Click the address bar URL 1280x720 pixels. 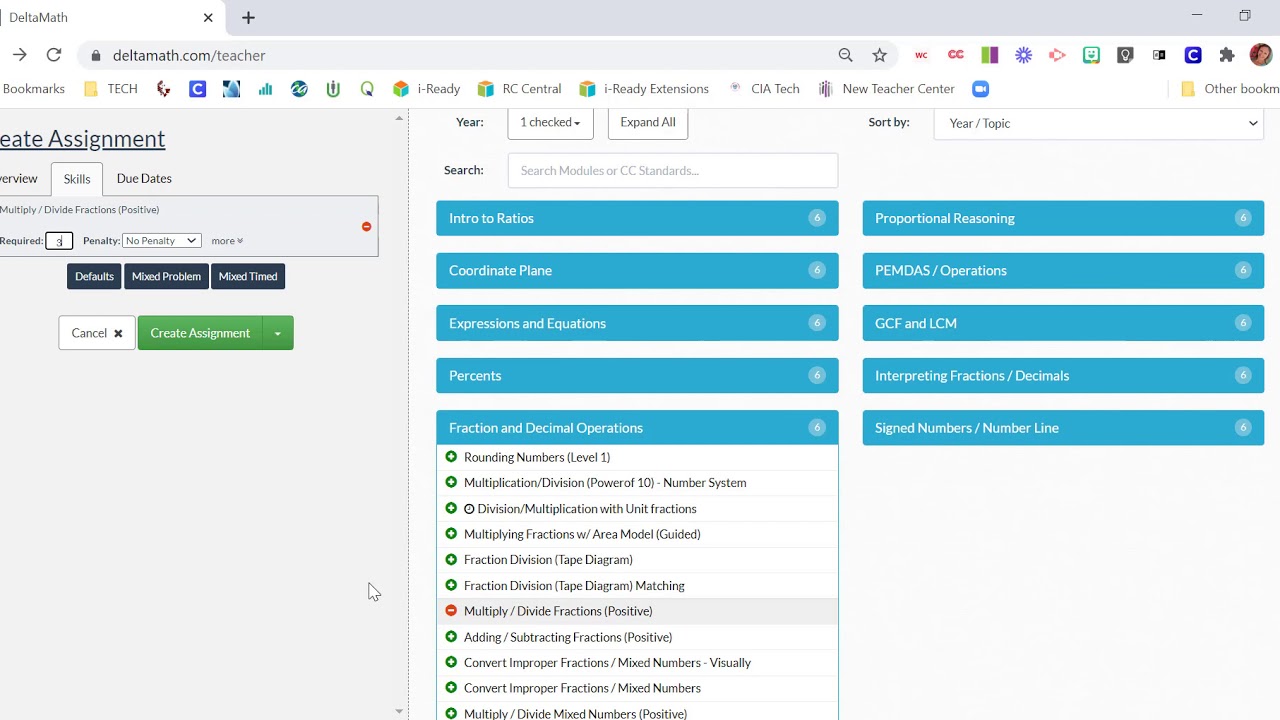pyautogui.click(x=189, y=55)
